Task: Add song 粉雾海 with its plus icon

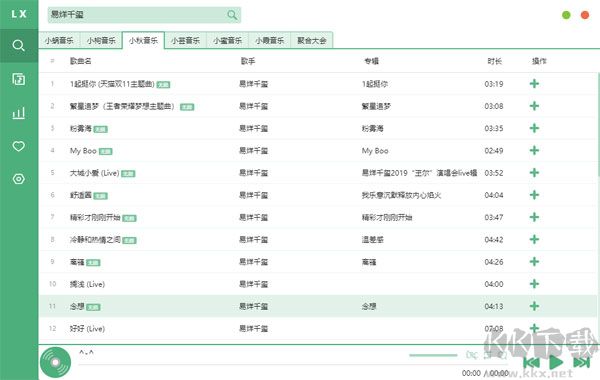Action: (x=534, y=128)
